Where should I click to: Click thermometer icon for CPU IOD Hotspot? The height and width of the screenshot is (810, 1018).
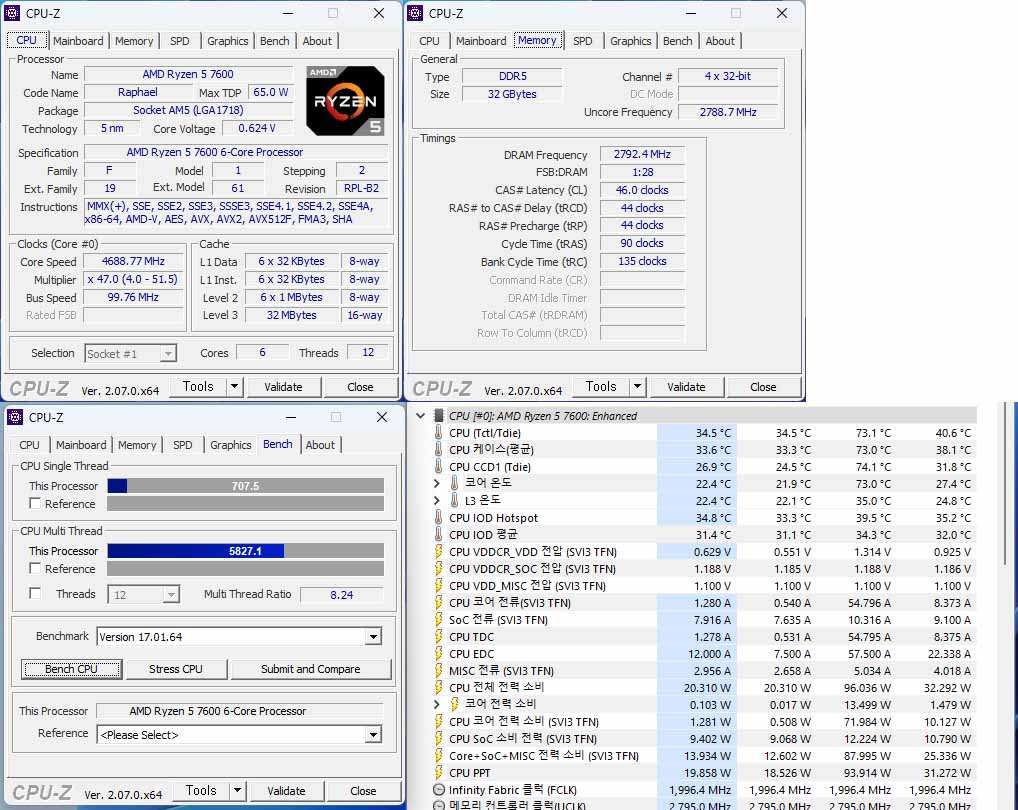click(439, 517)
